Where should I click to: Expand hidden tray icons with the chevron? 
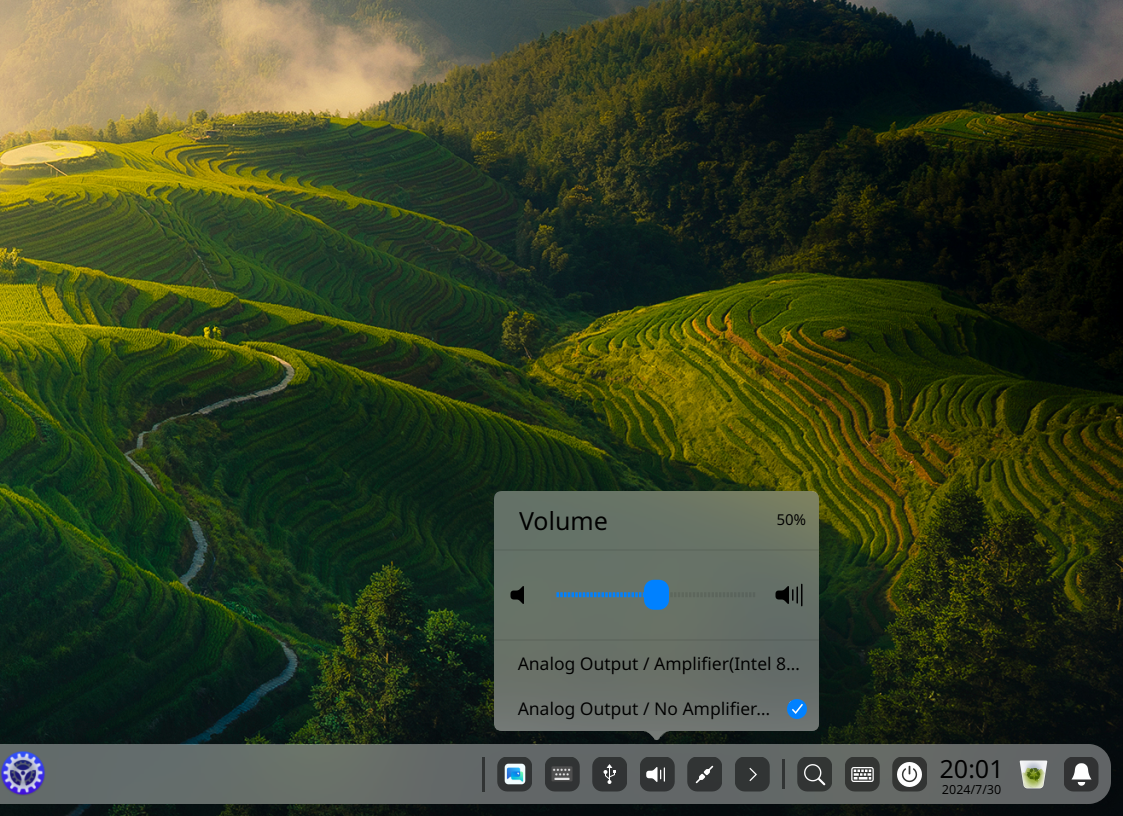click(x=752, y=774)
